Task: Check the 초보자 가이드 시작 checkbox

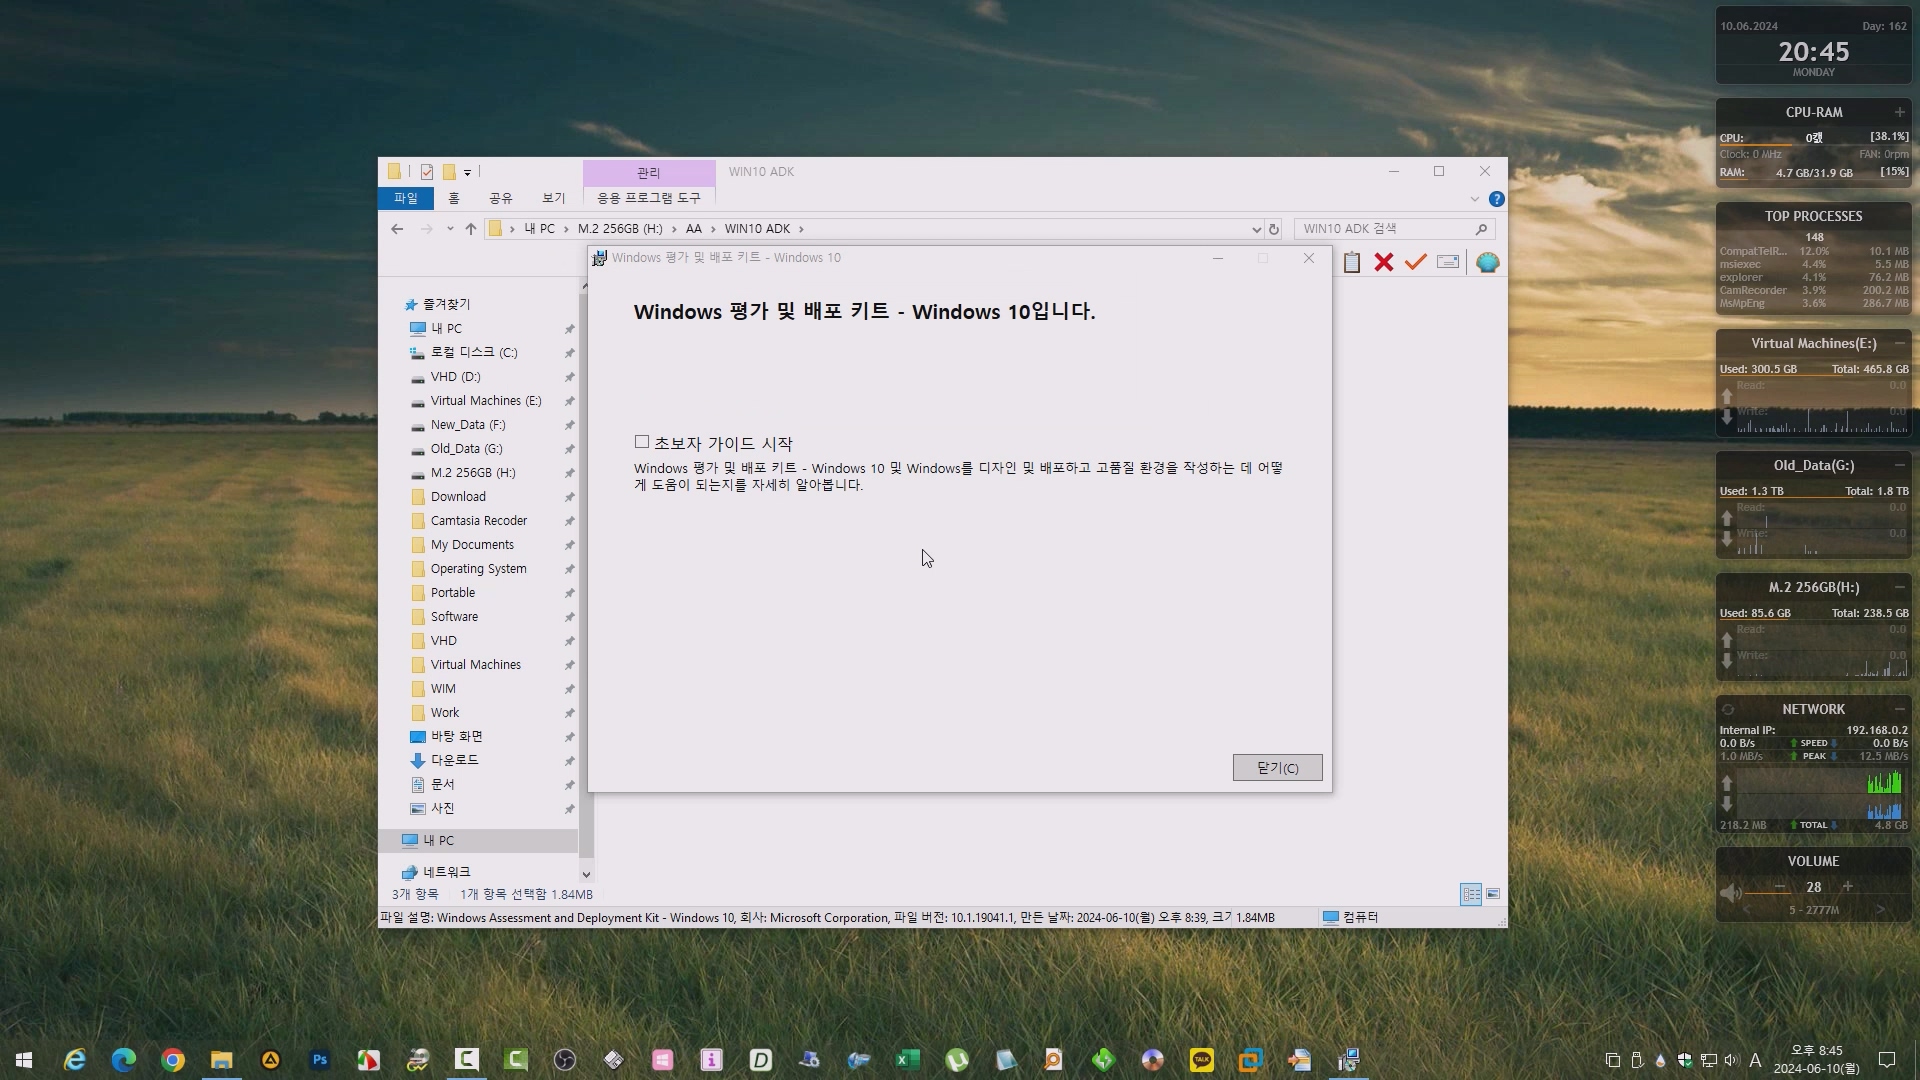Action: tap(642, 442)
